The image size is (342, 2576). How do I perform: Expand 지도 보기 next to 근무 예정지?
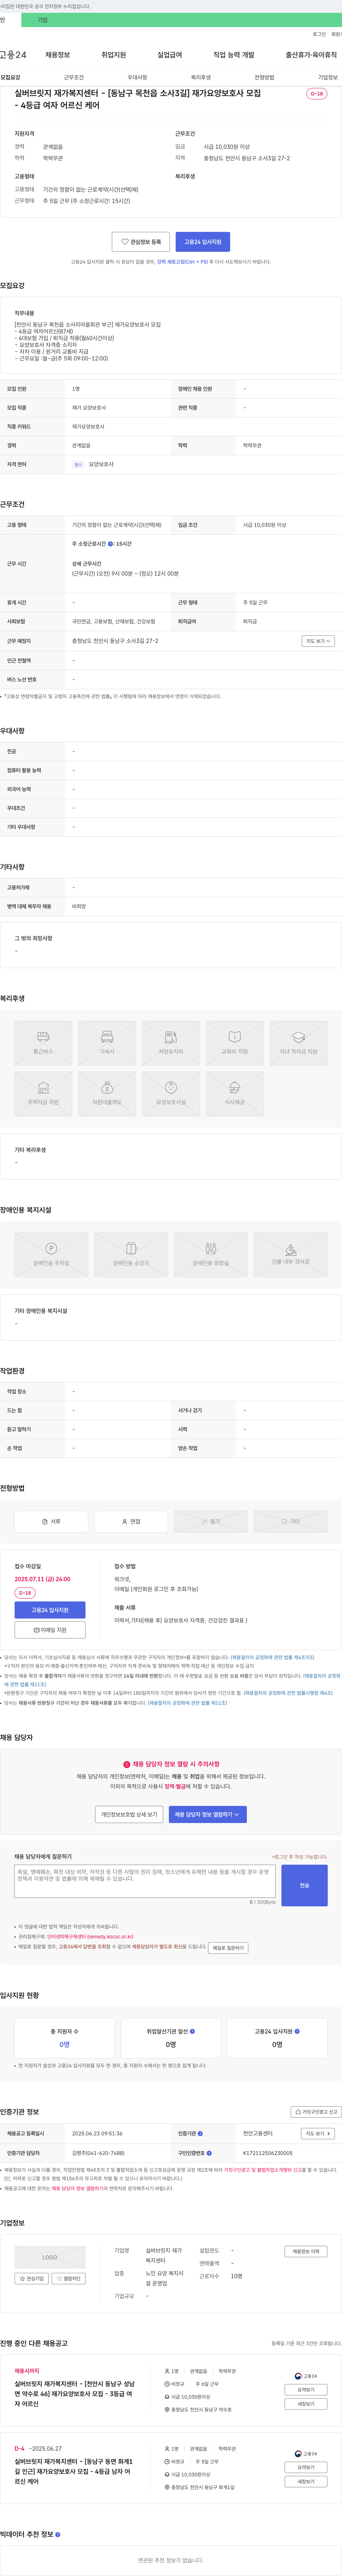click(318, 641)
